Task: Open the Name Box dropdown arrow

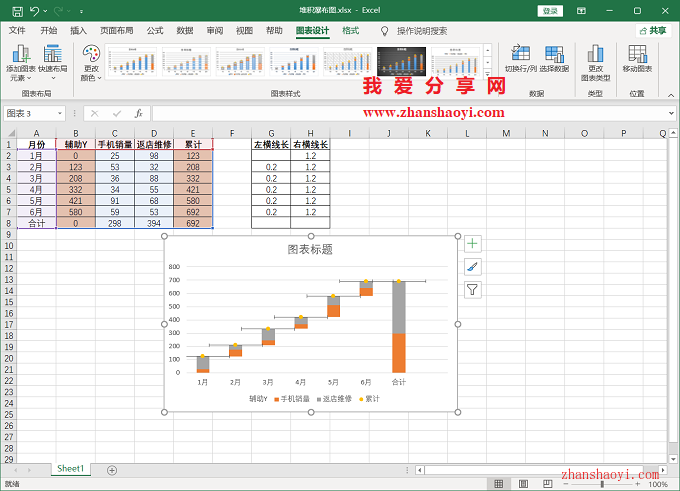Action: pos(60,114)
